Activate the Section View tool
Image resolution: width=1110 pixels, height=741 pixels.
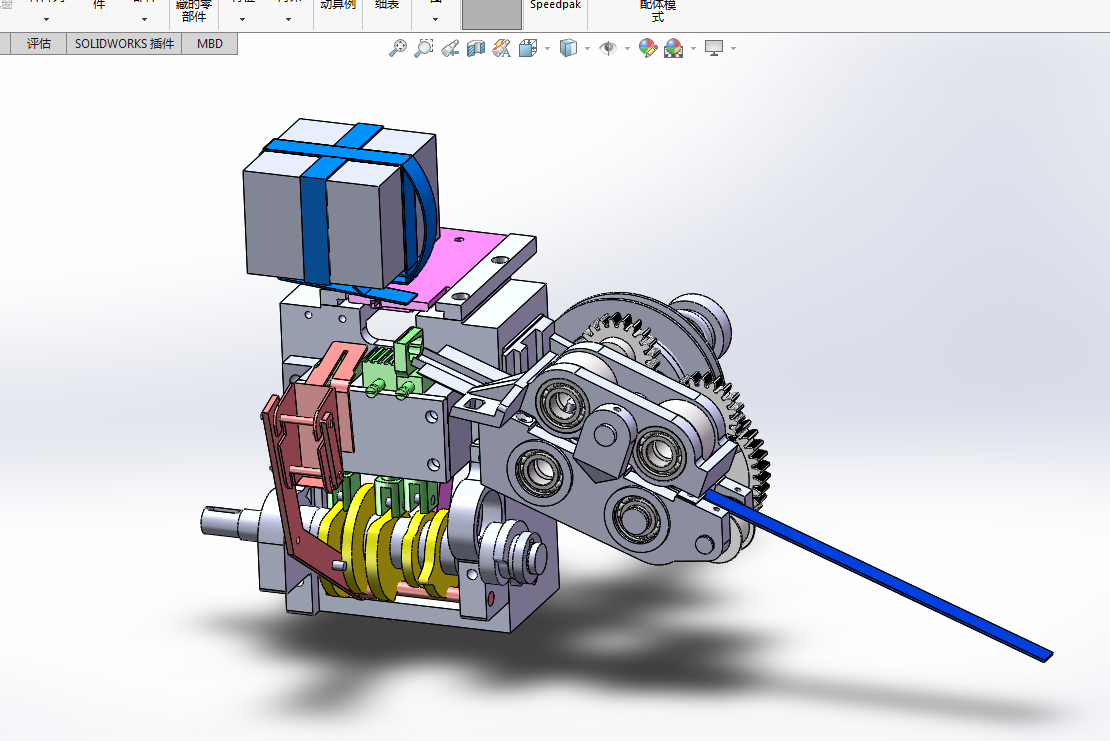(476, 48)
